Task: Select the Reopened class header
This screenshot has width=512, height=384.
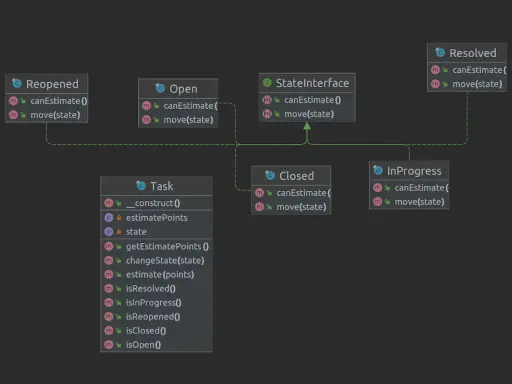Action: point(47,84)
